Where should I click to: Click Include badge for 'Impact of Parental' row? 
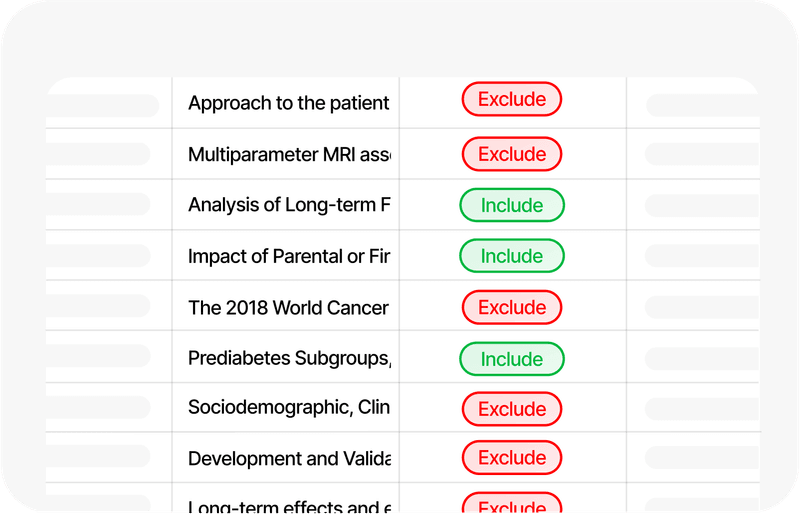[511, 256]
